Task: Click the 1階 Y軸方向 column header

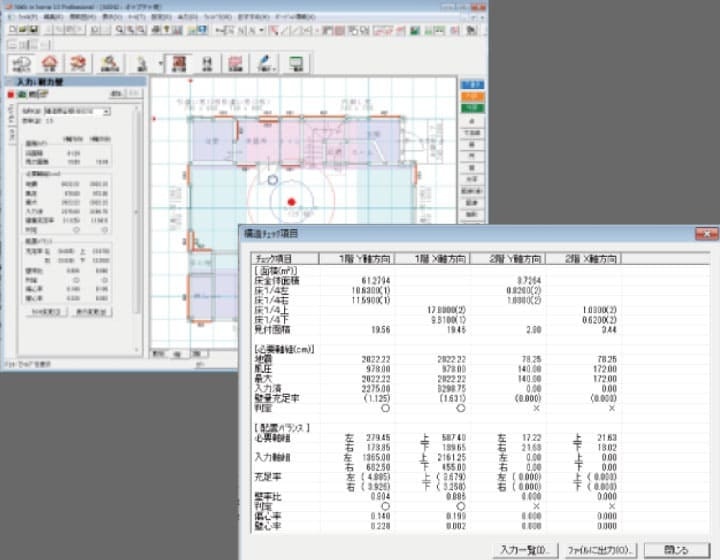Action: pos(360,258)
